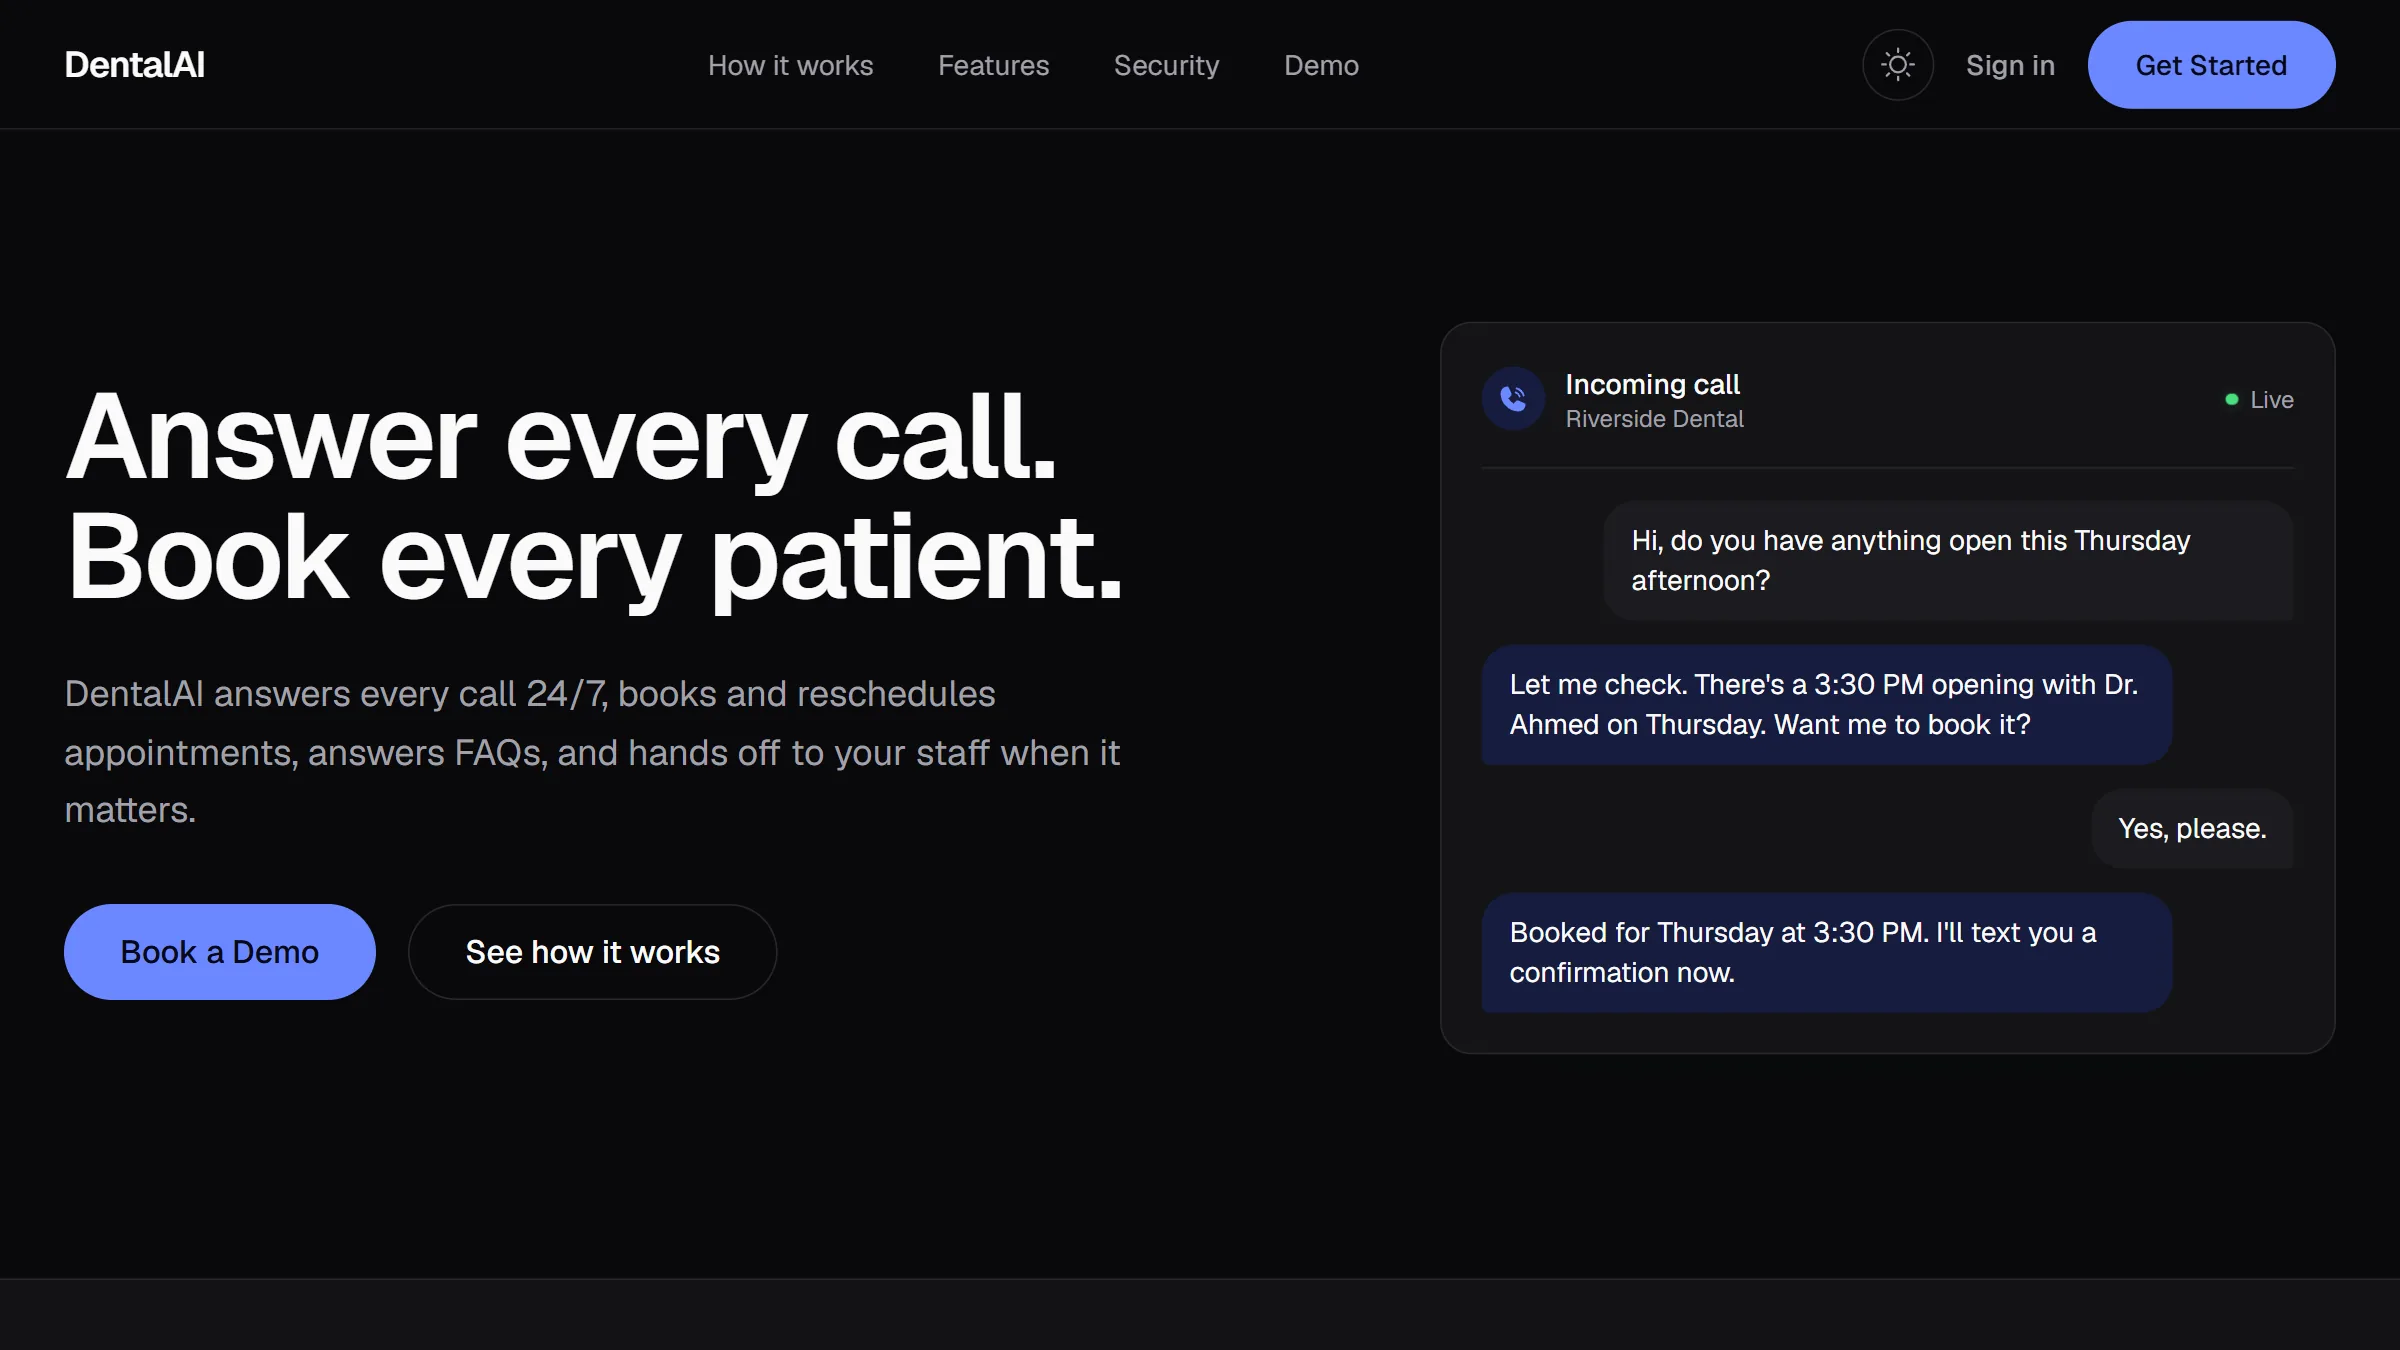Click the Book a Demo button
The height and width of the screenshot is (1350, 2400).
tap(220, 952)
